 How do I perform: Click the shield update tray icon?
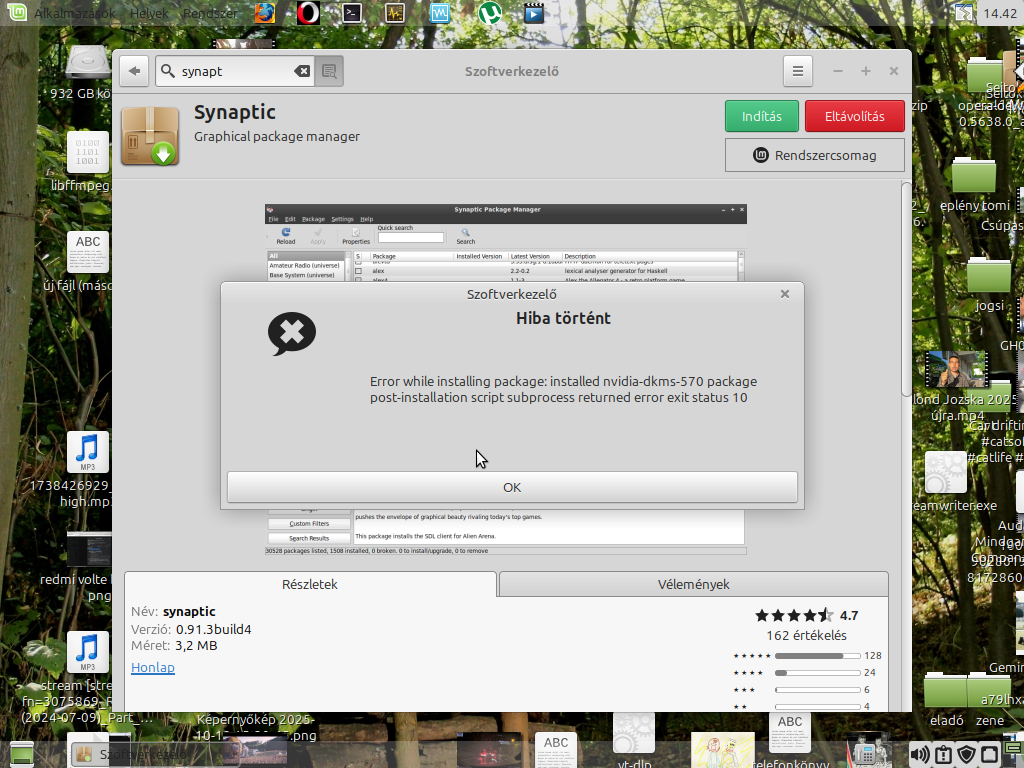click(967, 755)
